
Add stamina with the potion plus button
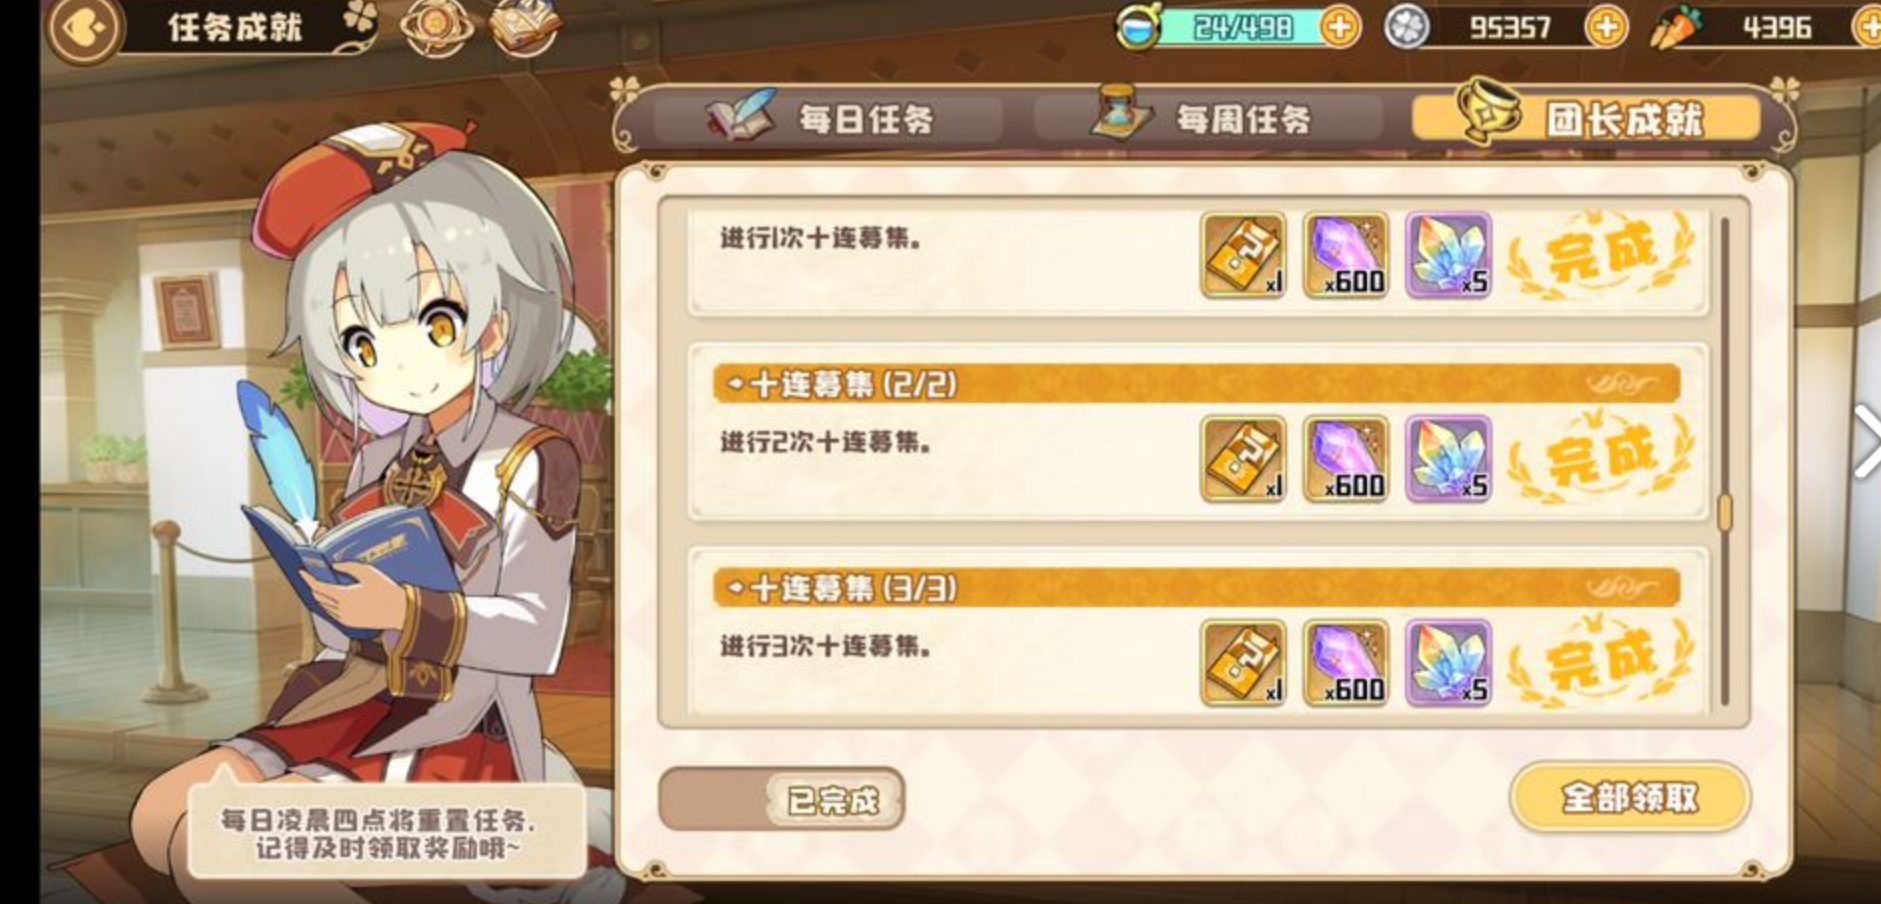point(1339,27)
